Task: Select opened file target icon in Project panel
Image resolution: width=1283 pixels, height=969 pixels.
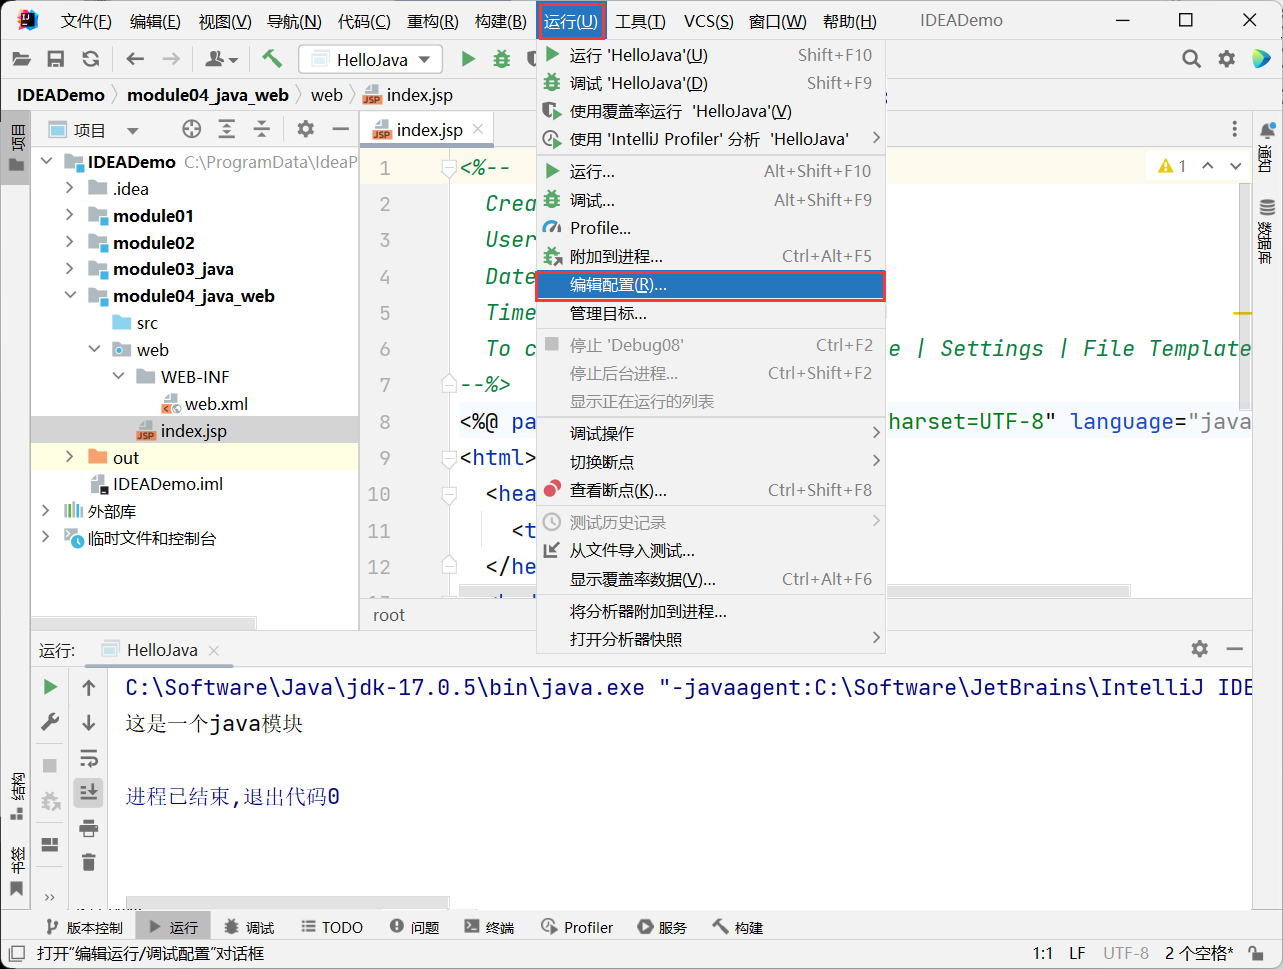Action: coord(192,129)
